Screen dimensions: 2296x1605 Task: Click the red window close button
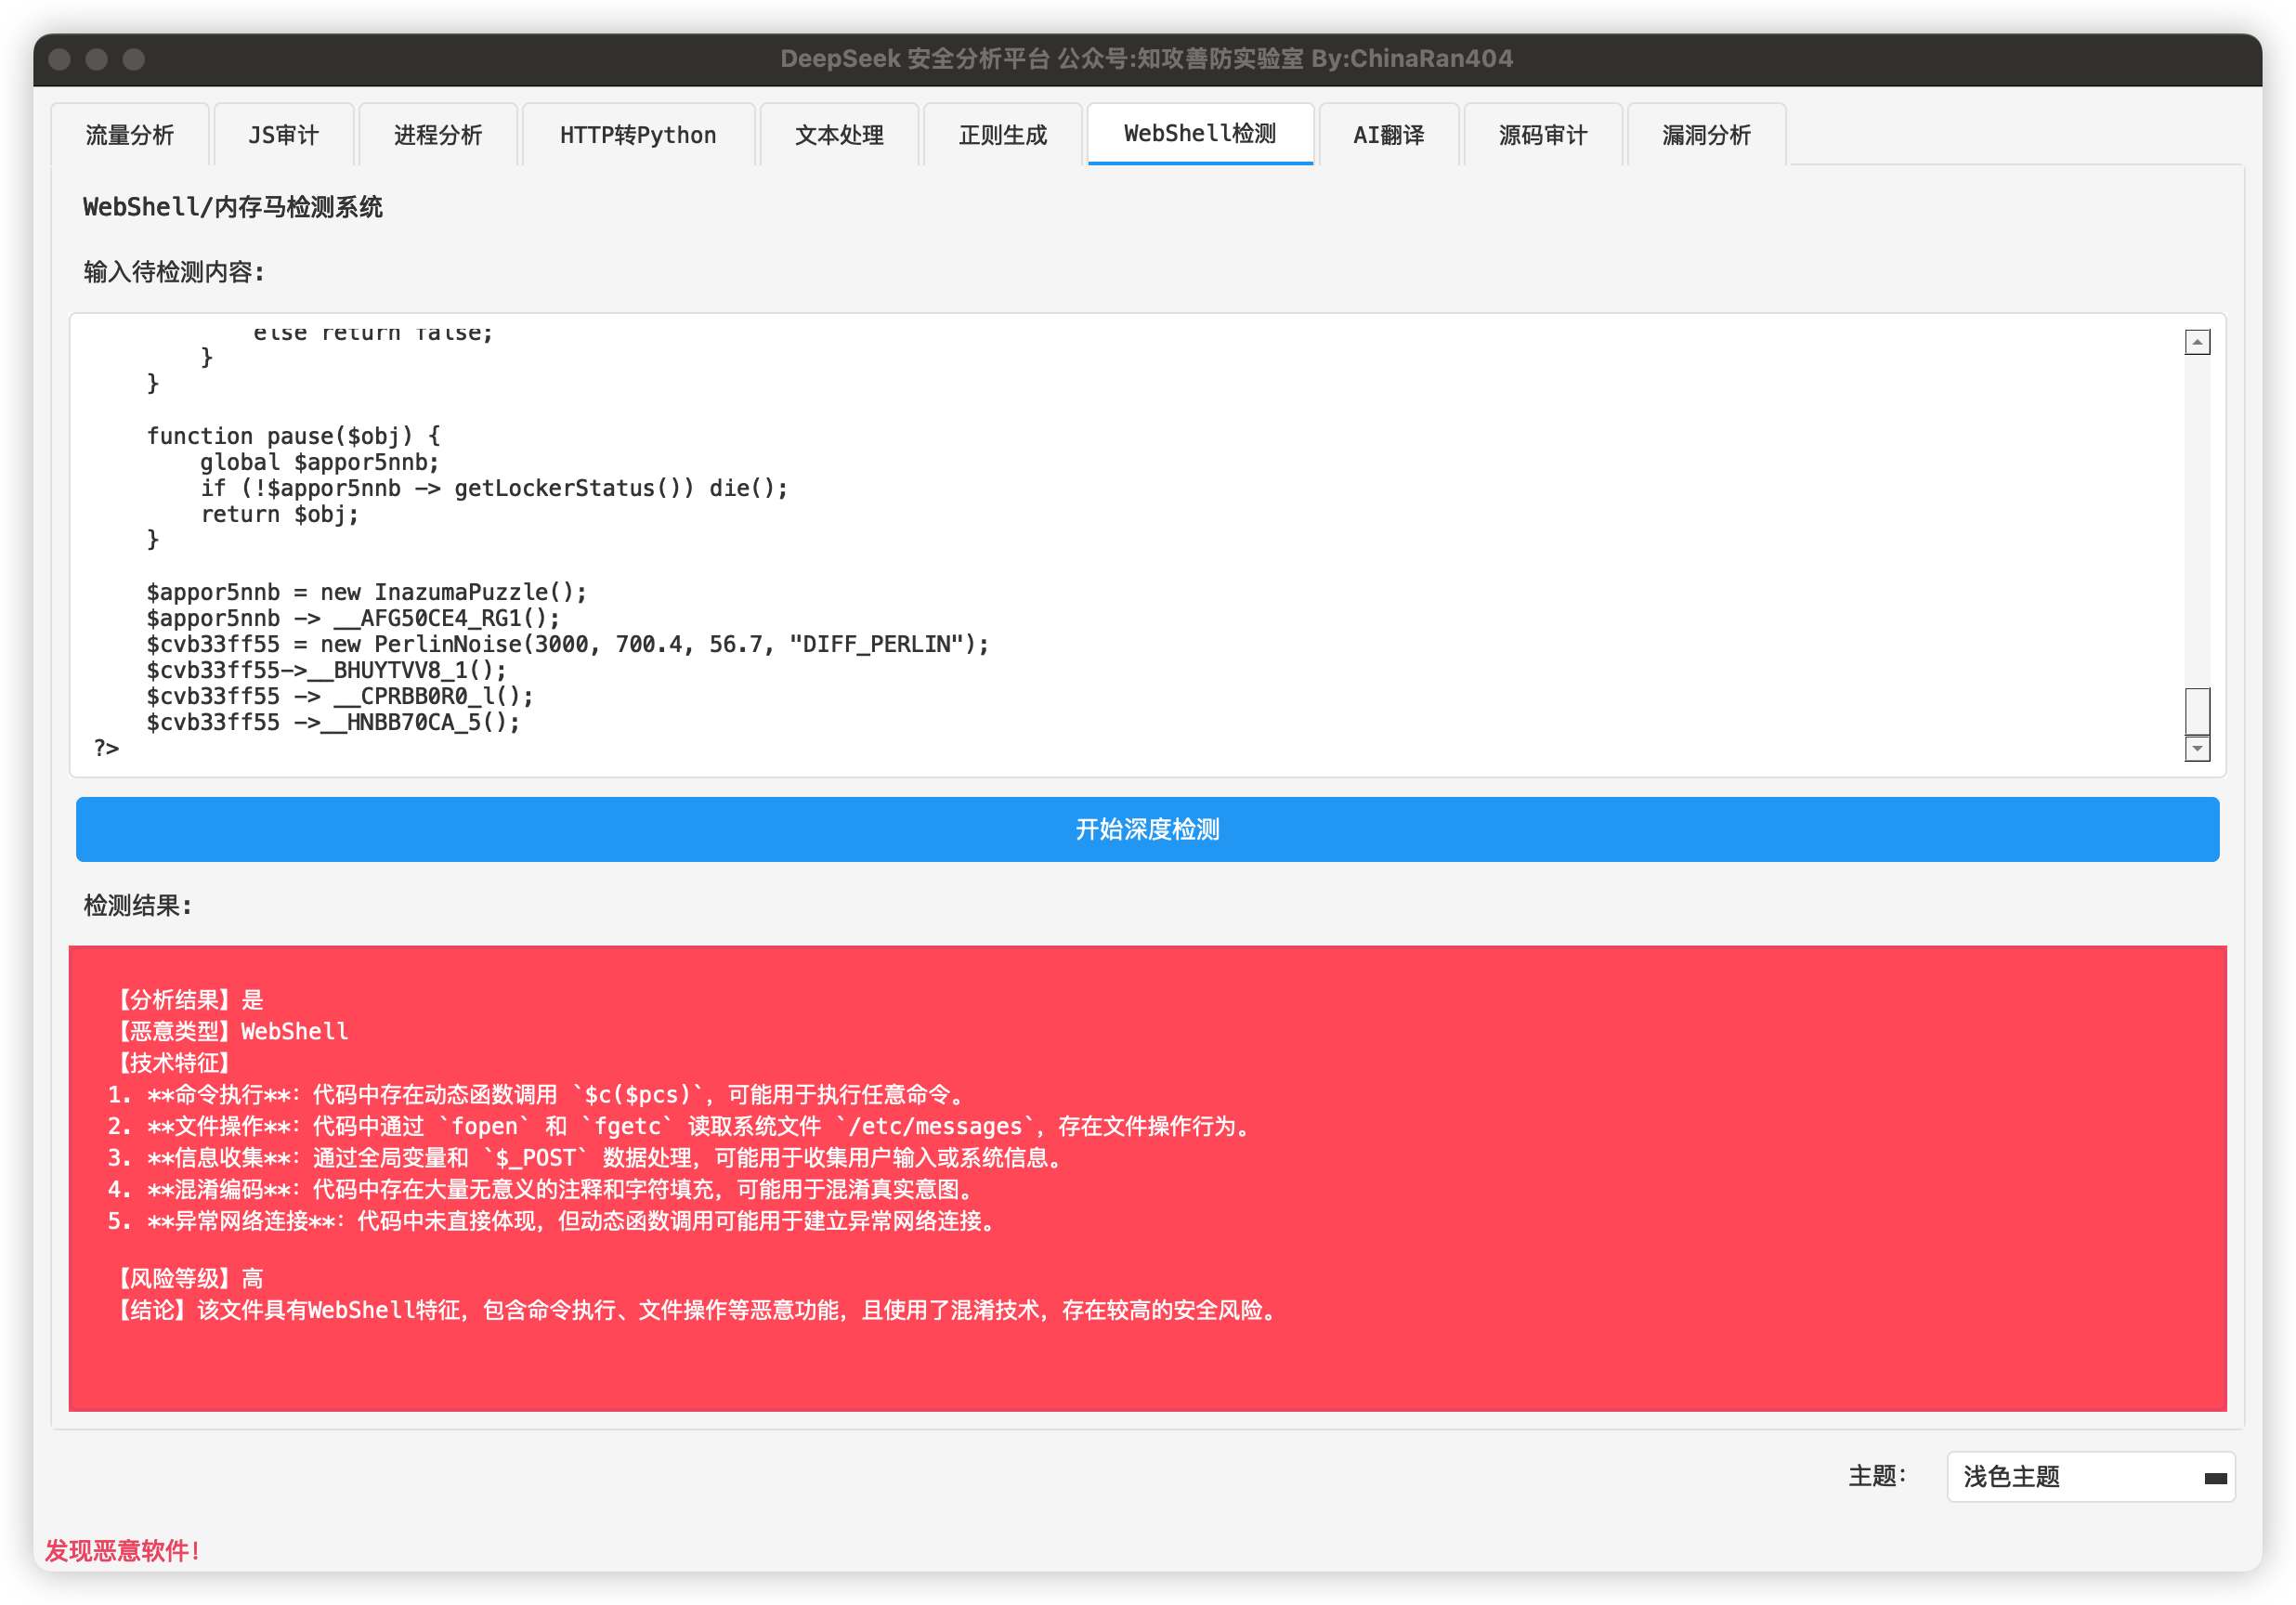click(59, 59)
